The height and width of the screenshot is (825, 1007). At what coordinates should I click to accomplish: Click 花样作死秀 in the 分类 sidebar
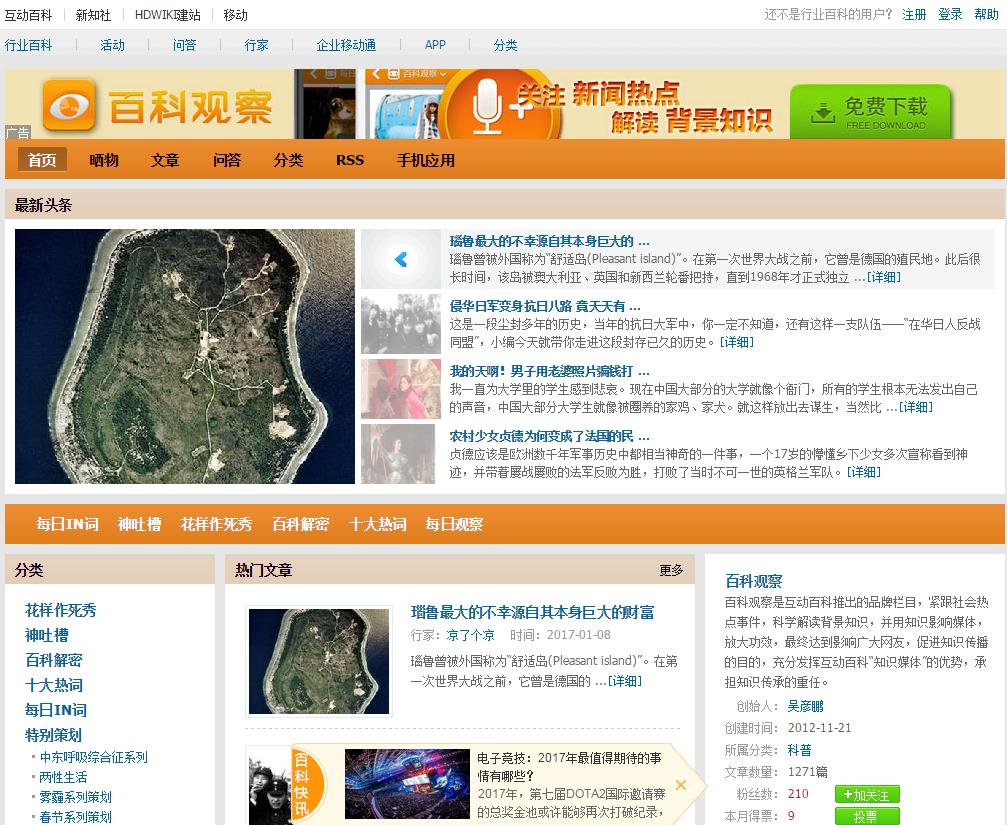pyautogui.click(x=60, y=610)
